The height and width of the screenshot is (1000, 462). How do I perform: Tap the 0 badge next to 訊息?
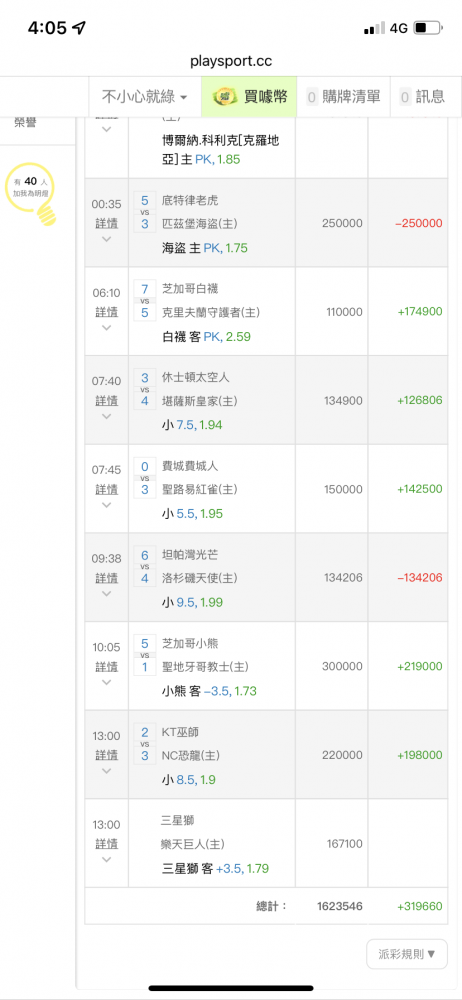pyautogui.click(x=405, y=97)
